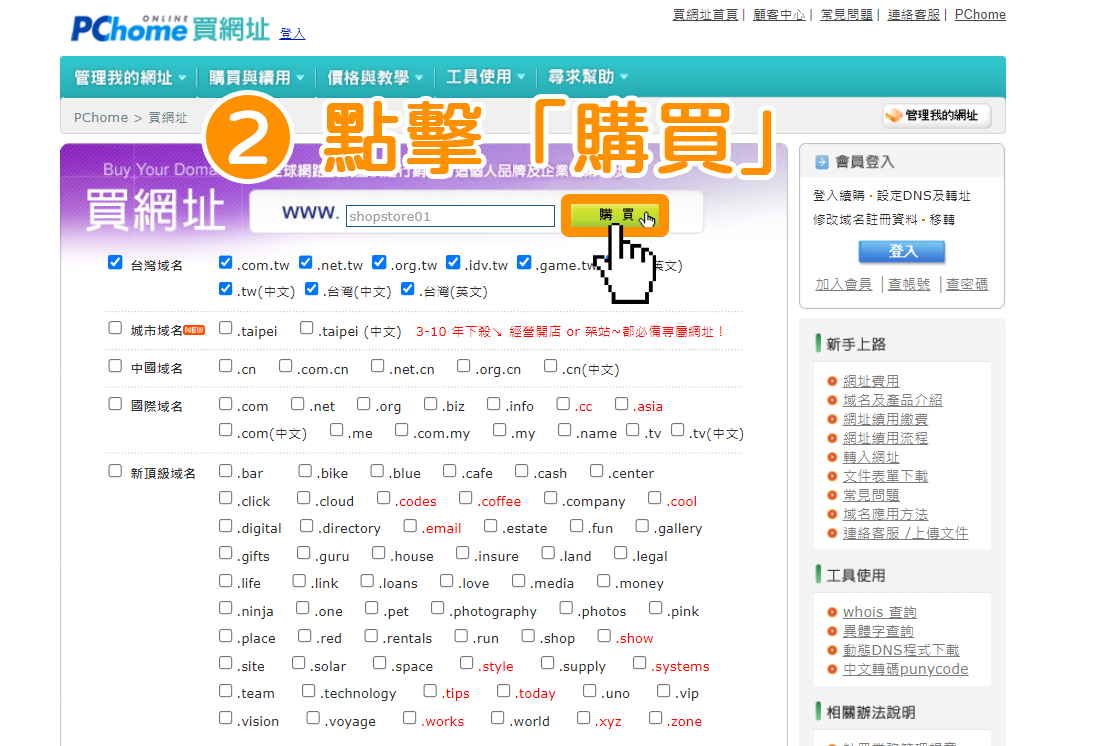Open 域名應用方法 sidebar link

885,514
